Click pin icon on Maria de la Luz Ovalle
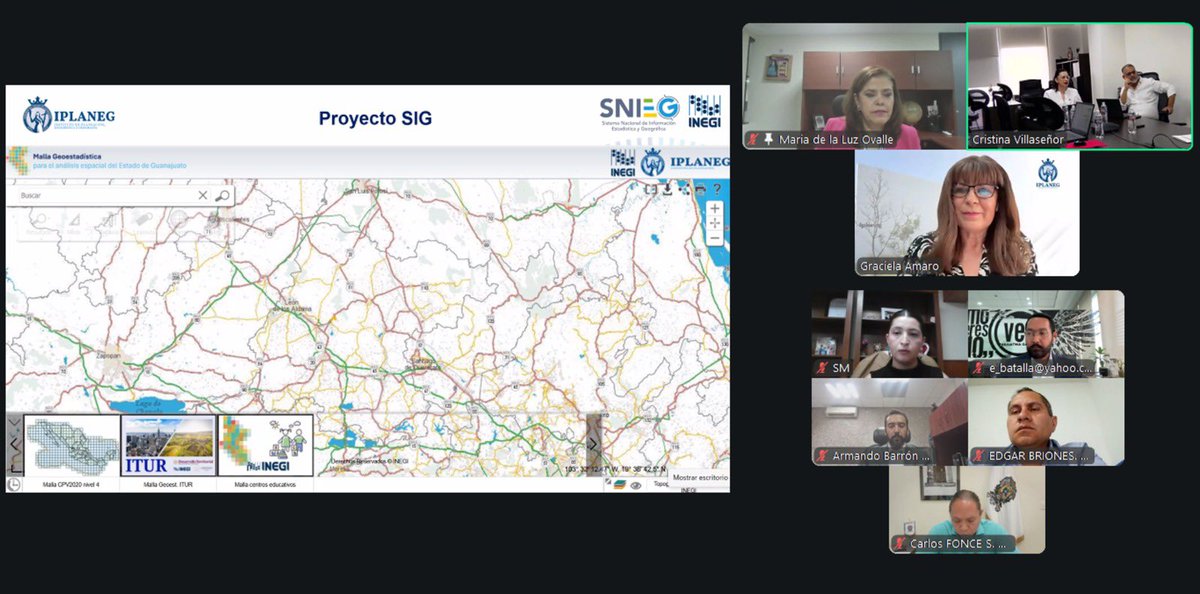This screenshot has height=594, width=1200. point(769,140)
